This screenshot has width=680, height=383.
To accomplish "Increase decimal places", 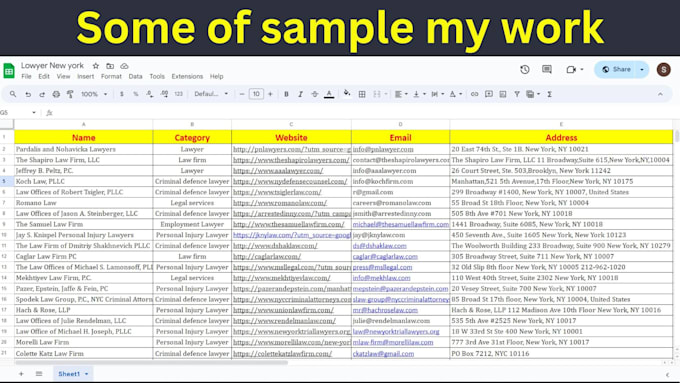I will (x=164, y=94).
